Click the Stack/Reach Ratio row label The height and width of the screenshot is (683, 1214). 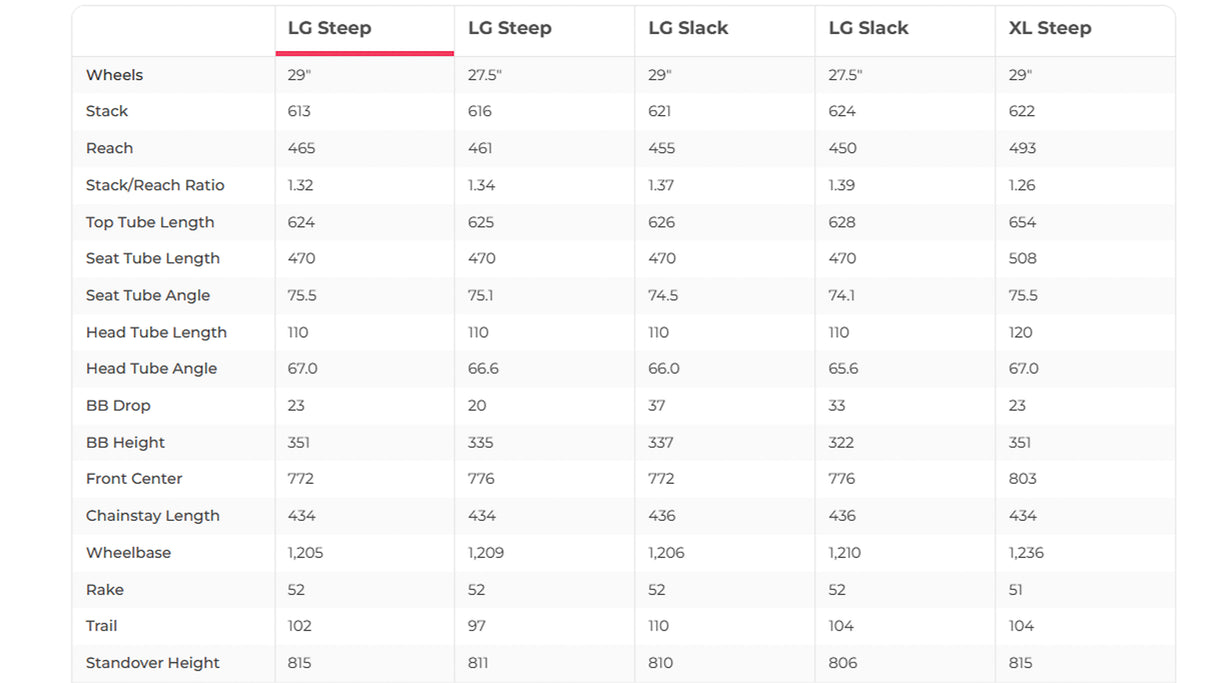155,185
